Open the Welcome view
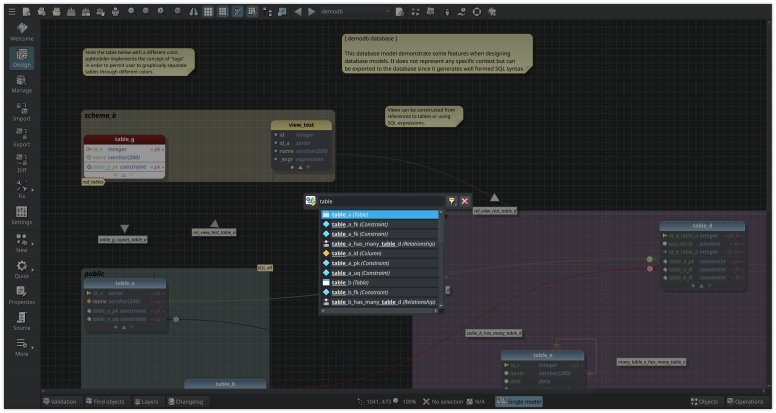 tap(22, 32)
